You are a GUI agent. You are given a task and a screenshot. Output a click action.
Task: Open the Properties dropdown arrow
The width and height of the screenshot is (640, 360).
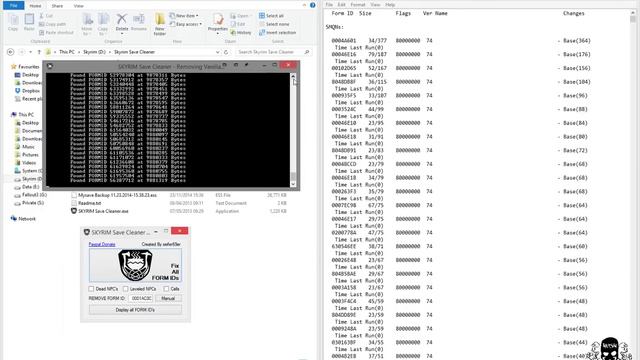tap(218, 33)
